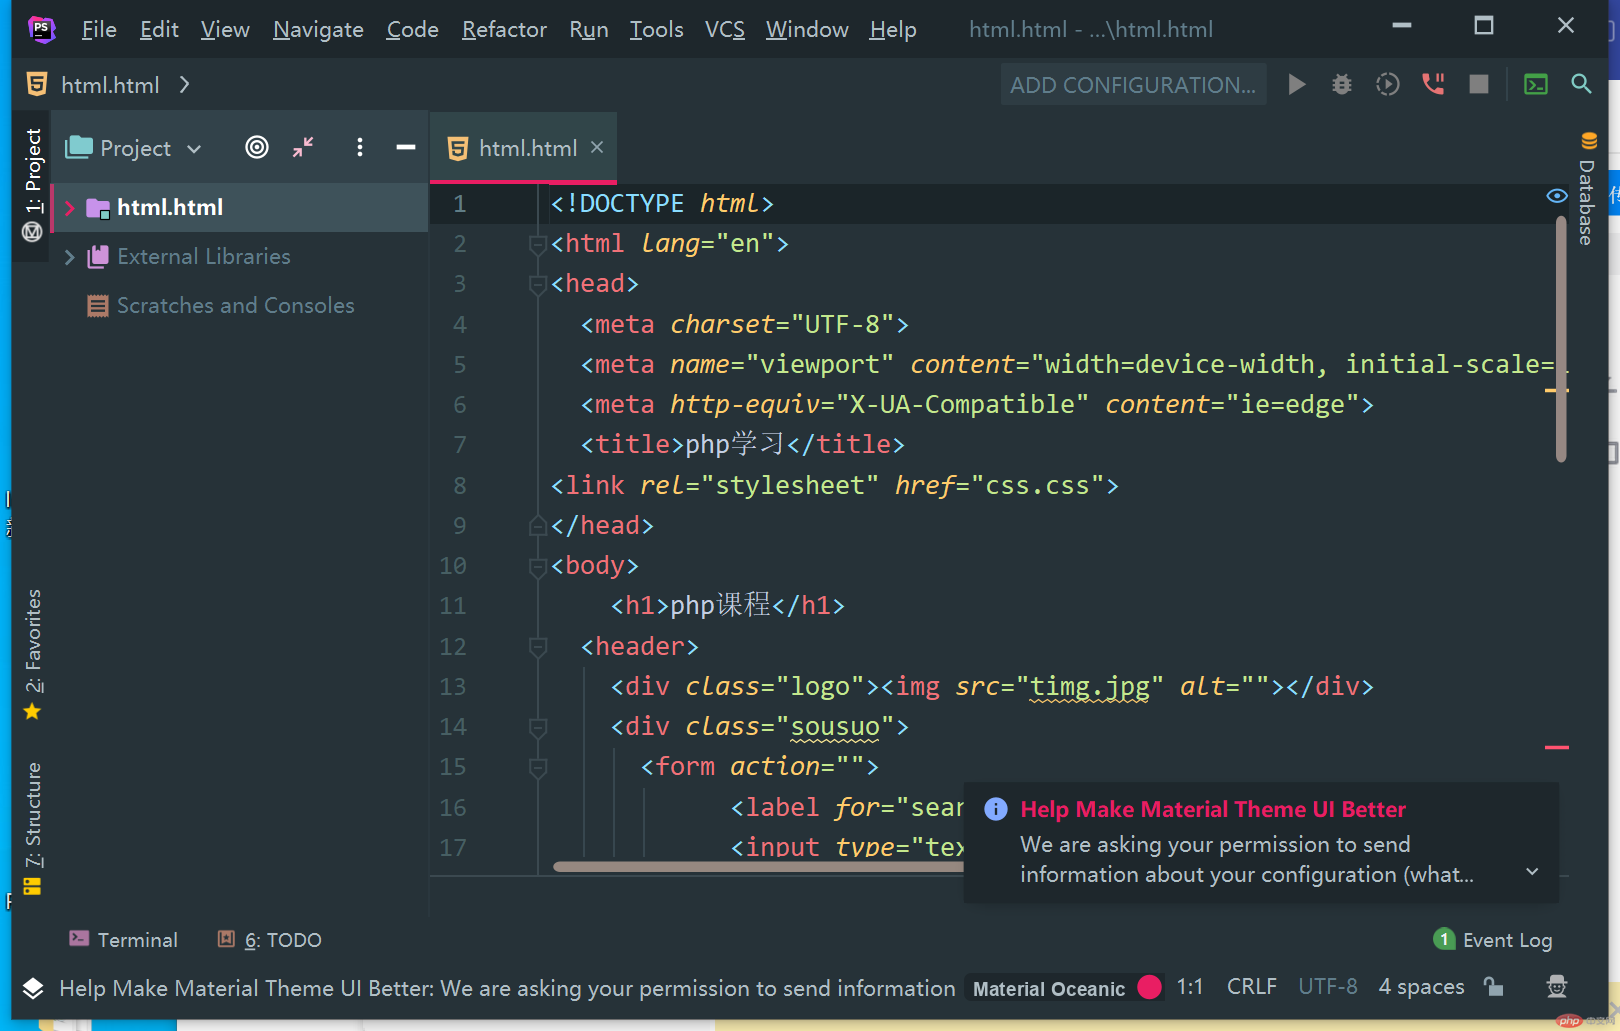The height and width of the screenshot is (1031, 1620).
Task: Click the editor horizontal scrollbar
Action: [x=758, y=867]
